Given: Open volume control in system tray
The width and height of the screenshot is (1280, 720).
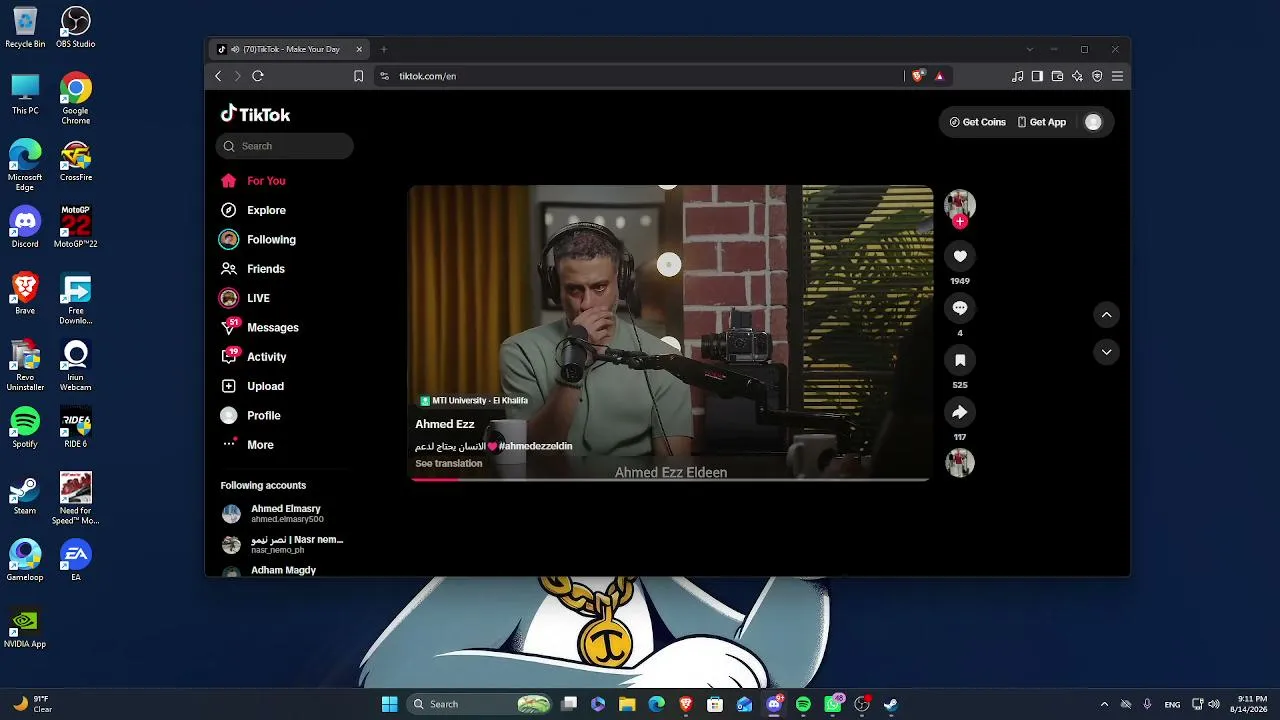Looking at the screenshot, I should pos(1214,704).
